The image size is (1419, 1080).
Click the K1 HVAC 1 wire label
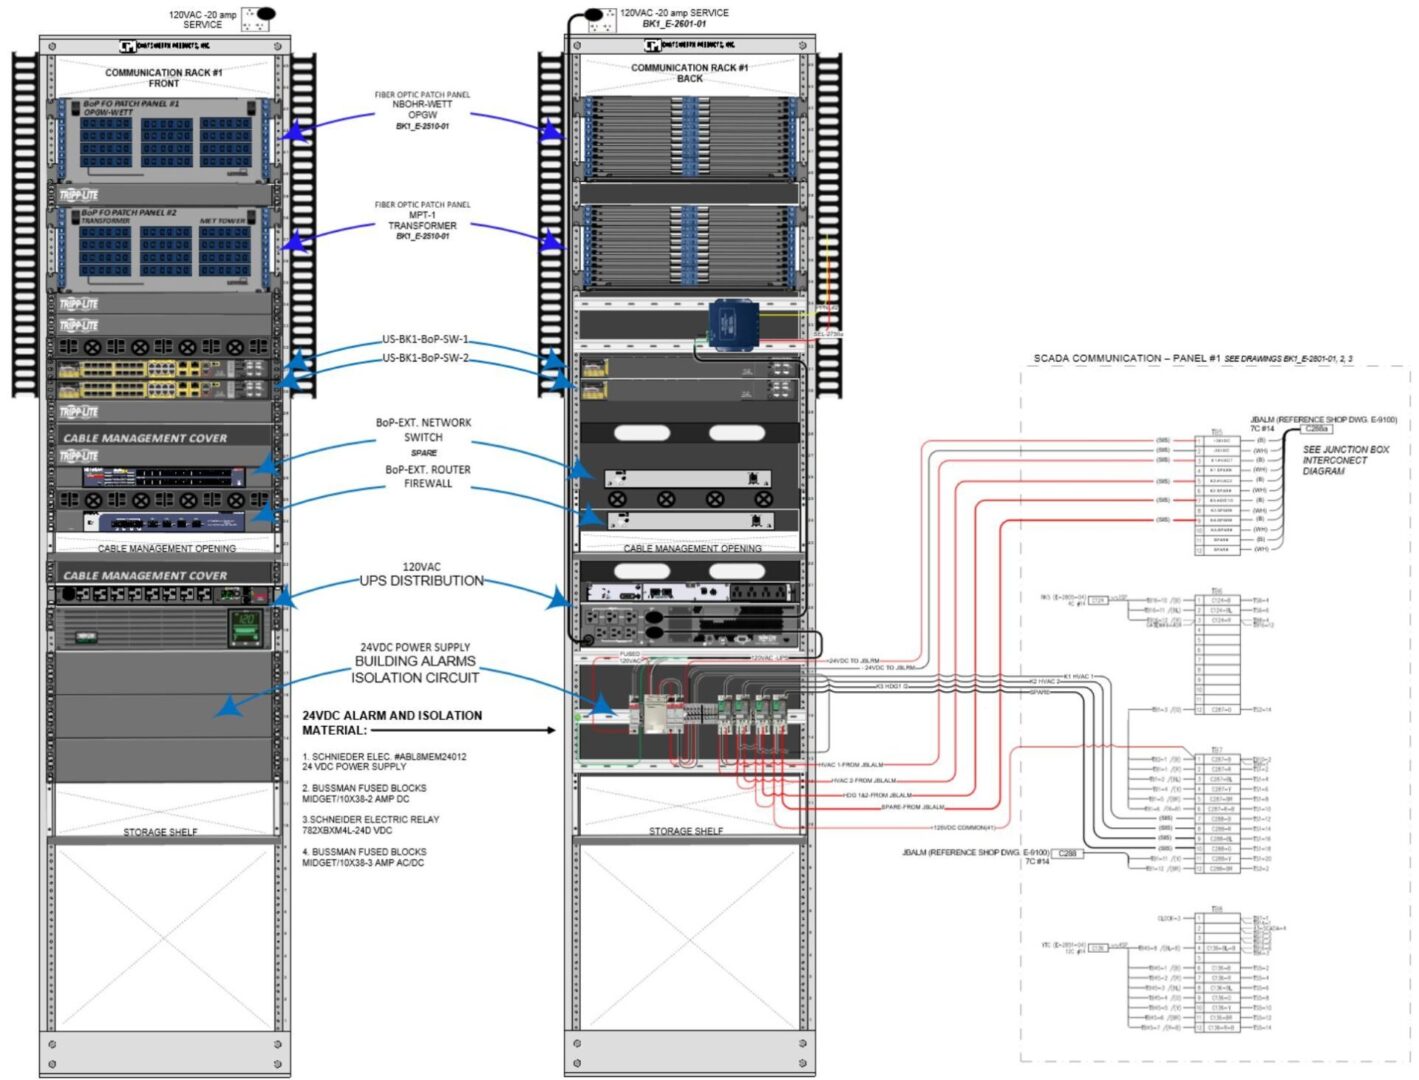(1079, 676)
